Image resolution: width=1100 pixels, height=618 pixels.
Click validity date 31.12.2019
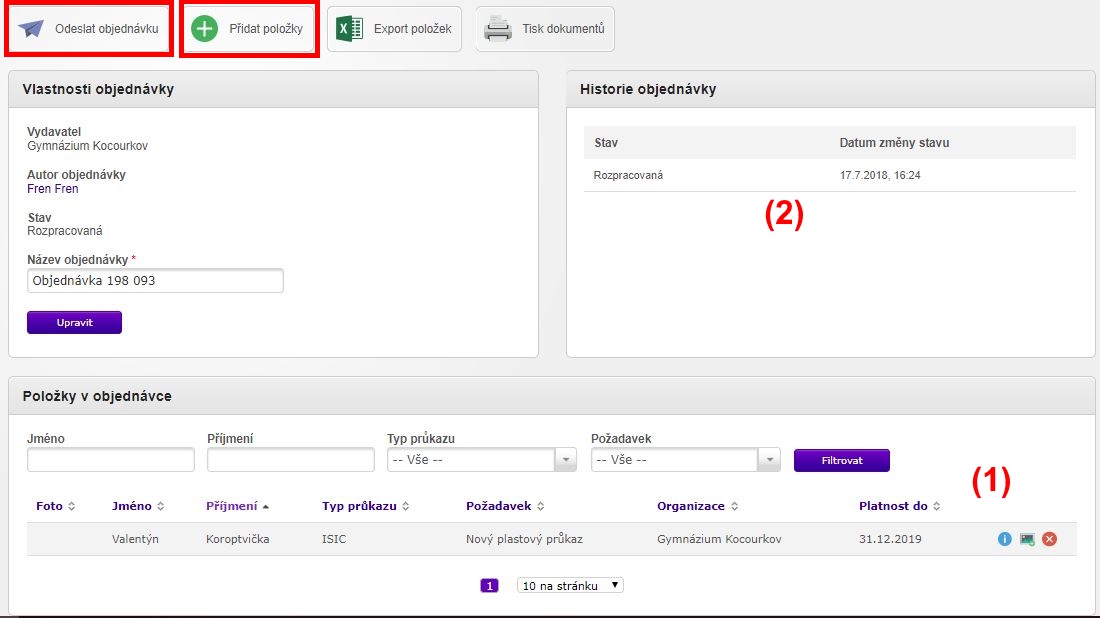[890, 539]
